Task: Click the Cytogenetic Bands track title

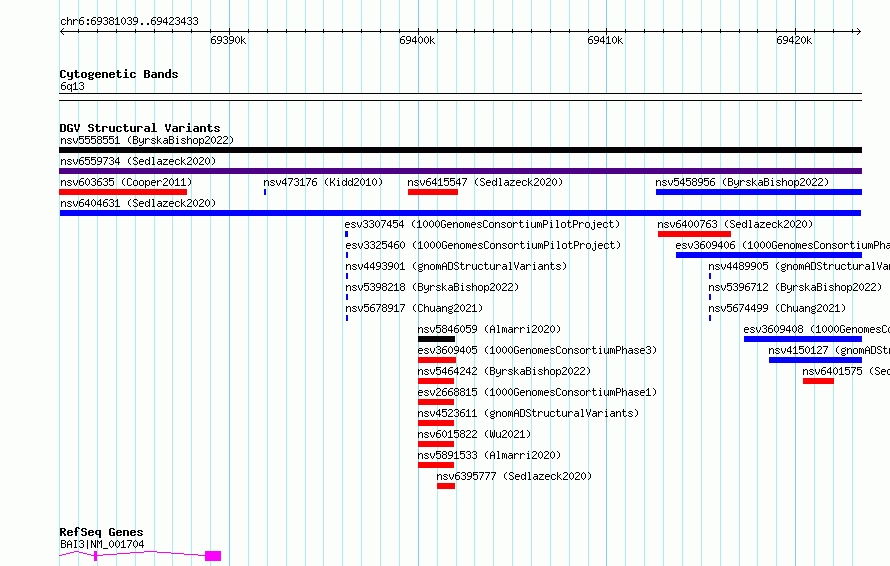Action: point(119,74)
